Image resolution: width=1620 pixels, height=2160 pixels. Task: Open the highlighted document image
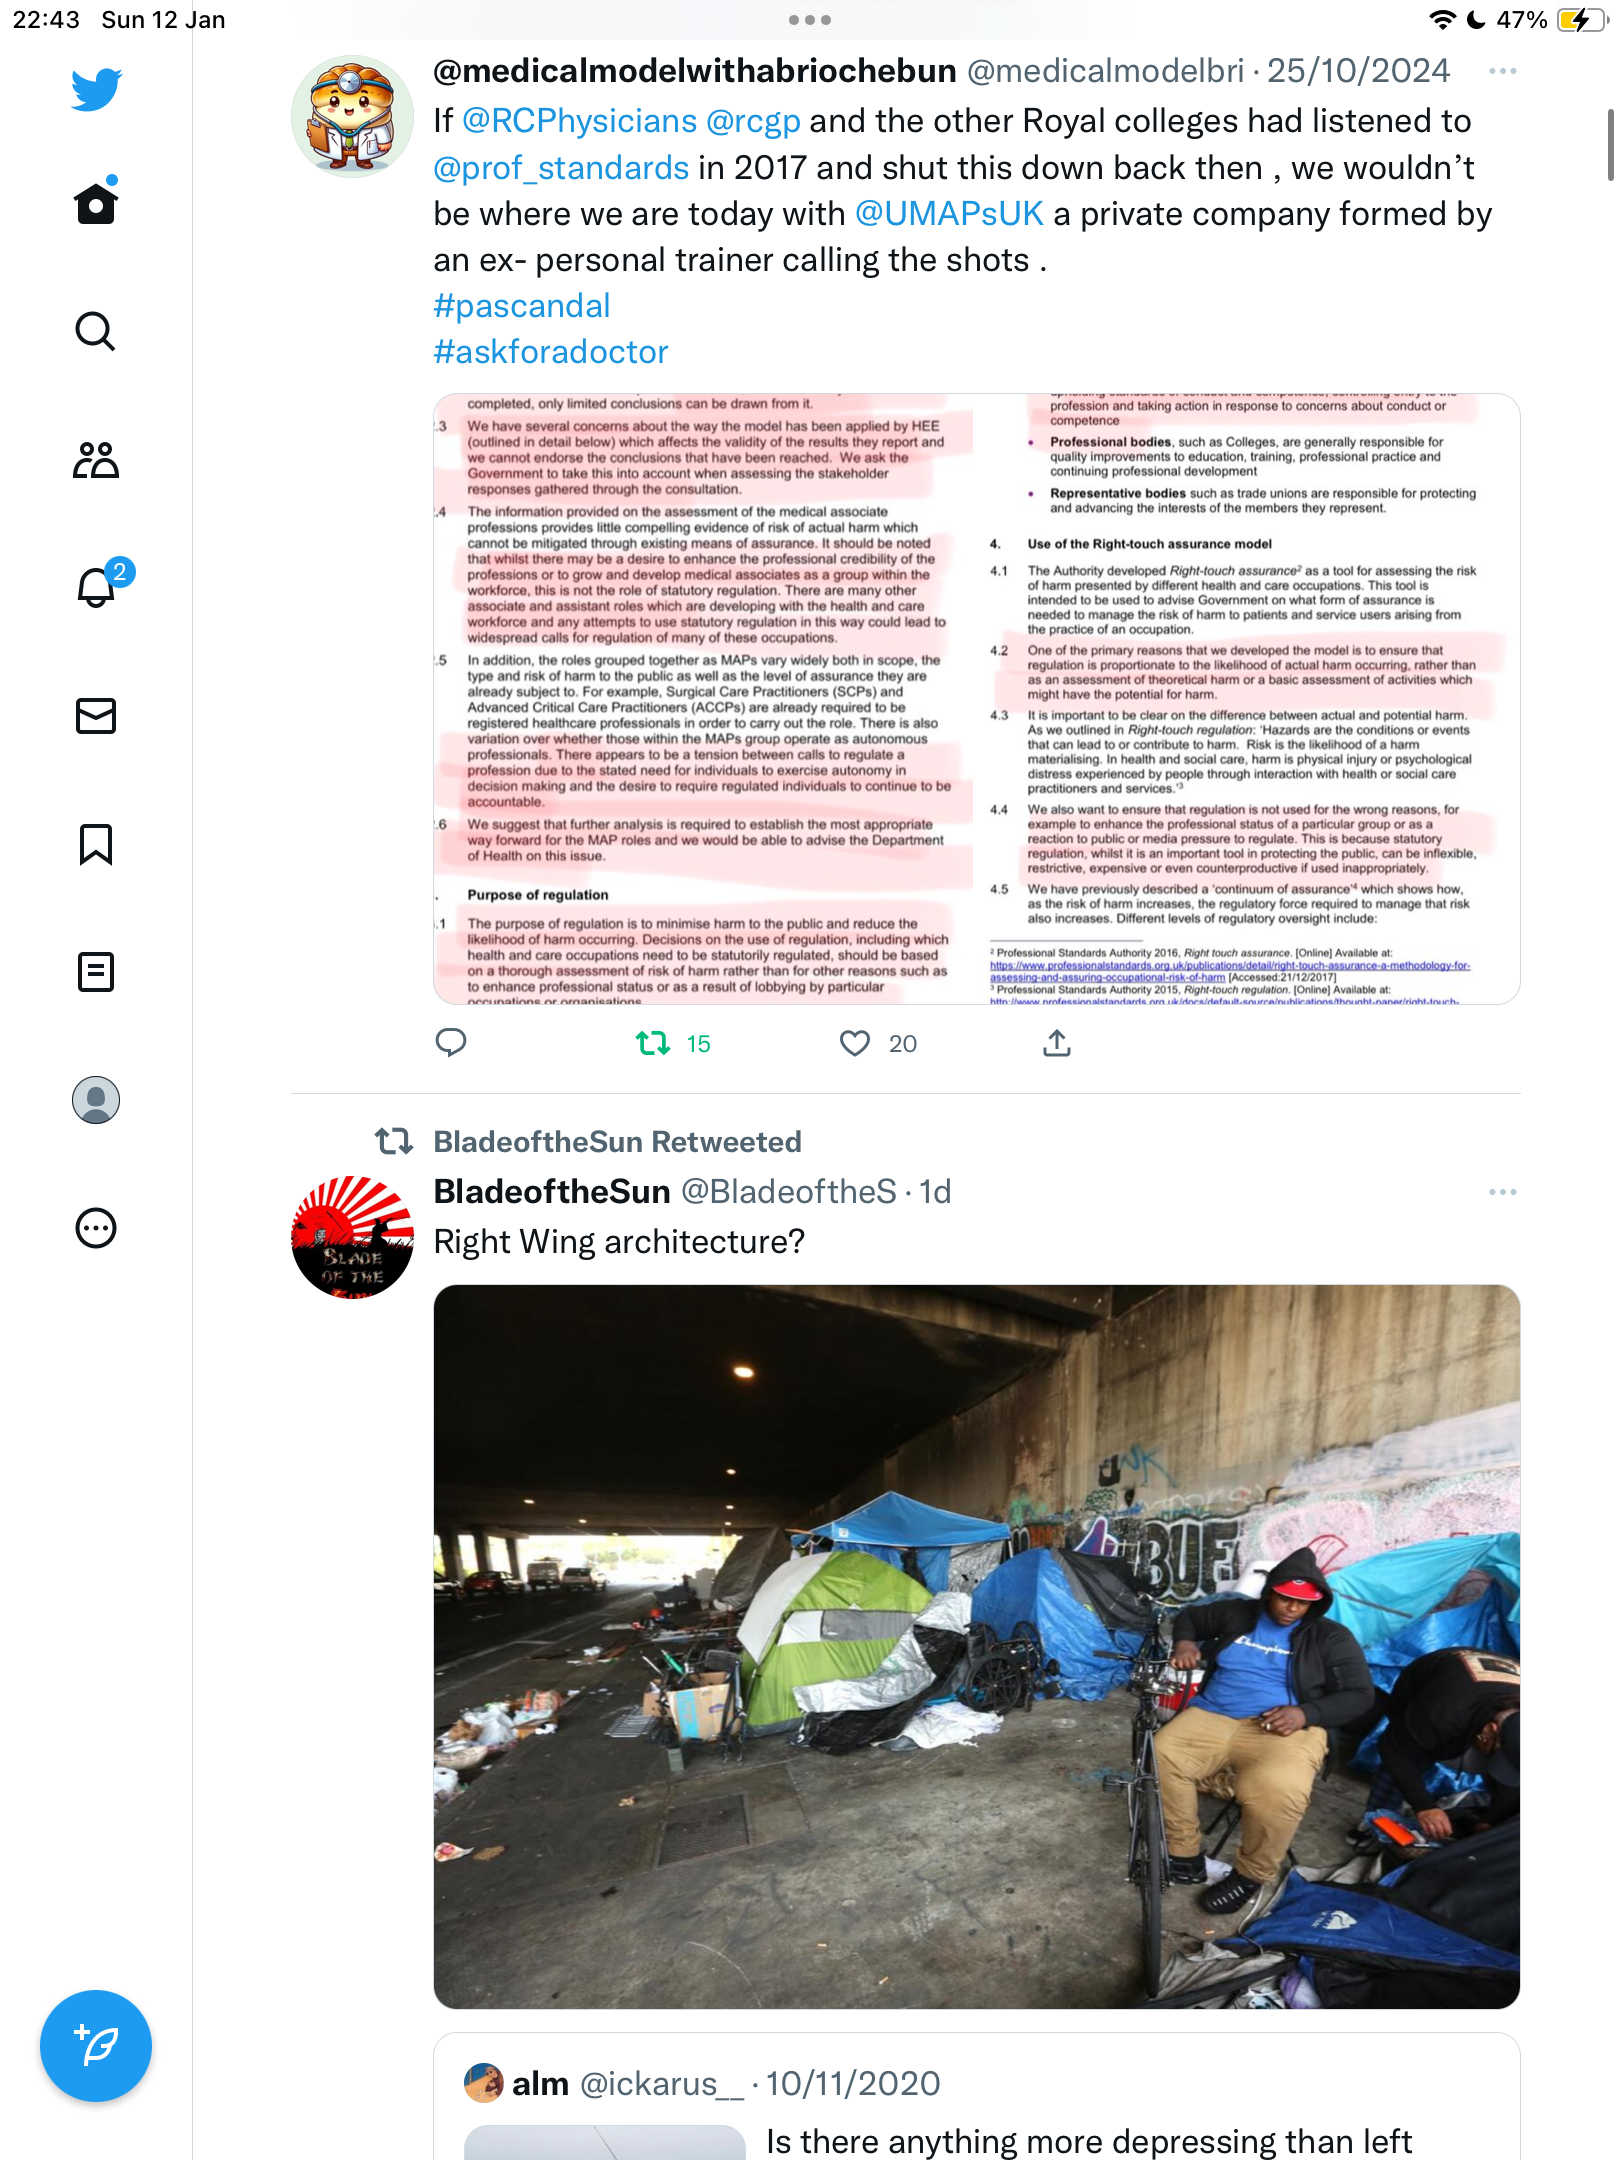pos(977,699)
